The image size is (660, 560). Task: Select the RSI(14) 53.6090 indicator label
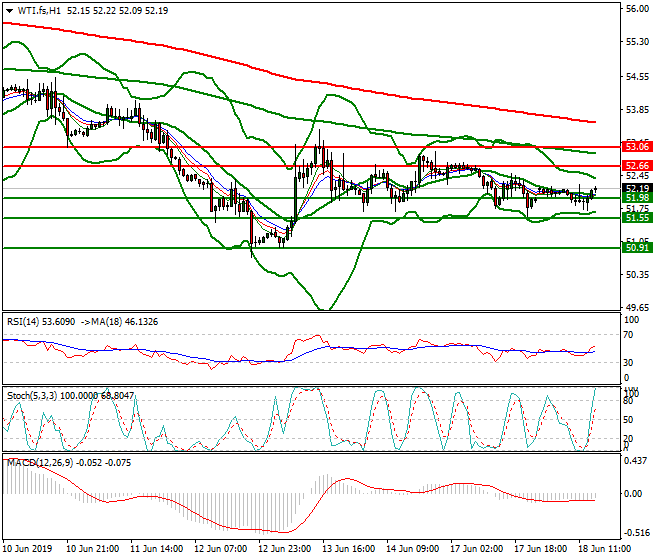coord(41,322)
